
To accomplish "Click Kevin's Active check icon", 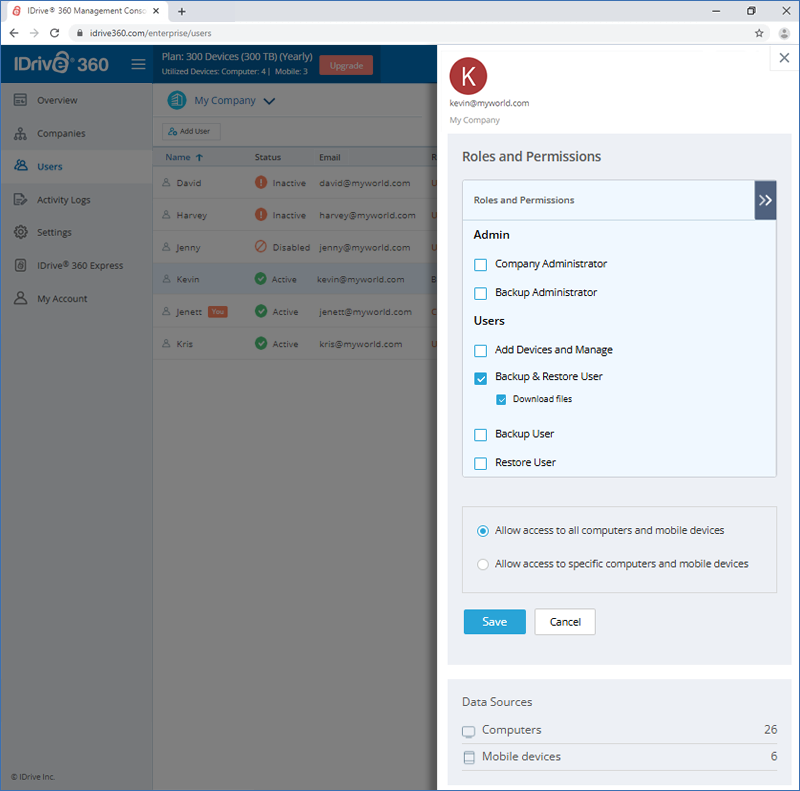I will pyautogui.click(x=261, y=279).
